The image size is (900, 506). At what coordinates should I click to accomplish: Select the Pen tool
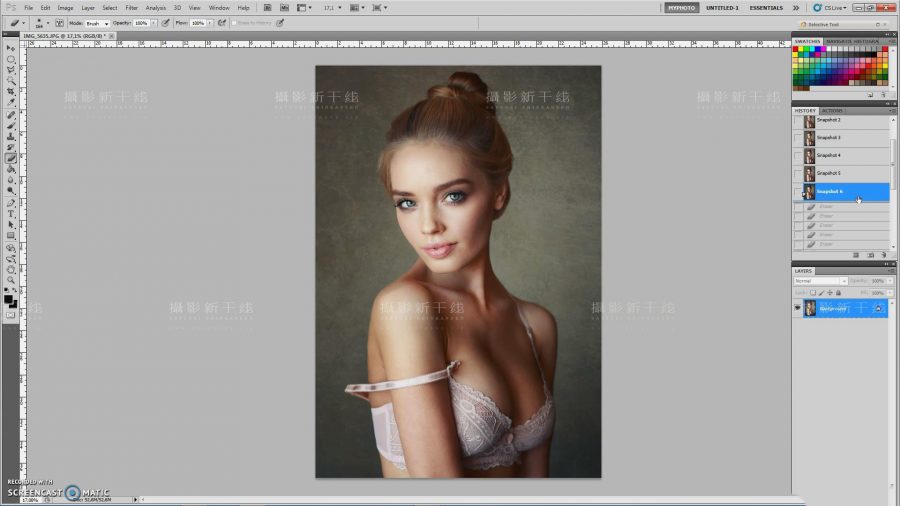click(11, 204)
